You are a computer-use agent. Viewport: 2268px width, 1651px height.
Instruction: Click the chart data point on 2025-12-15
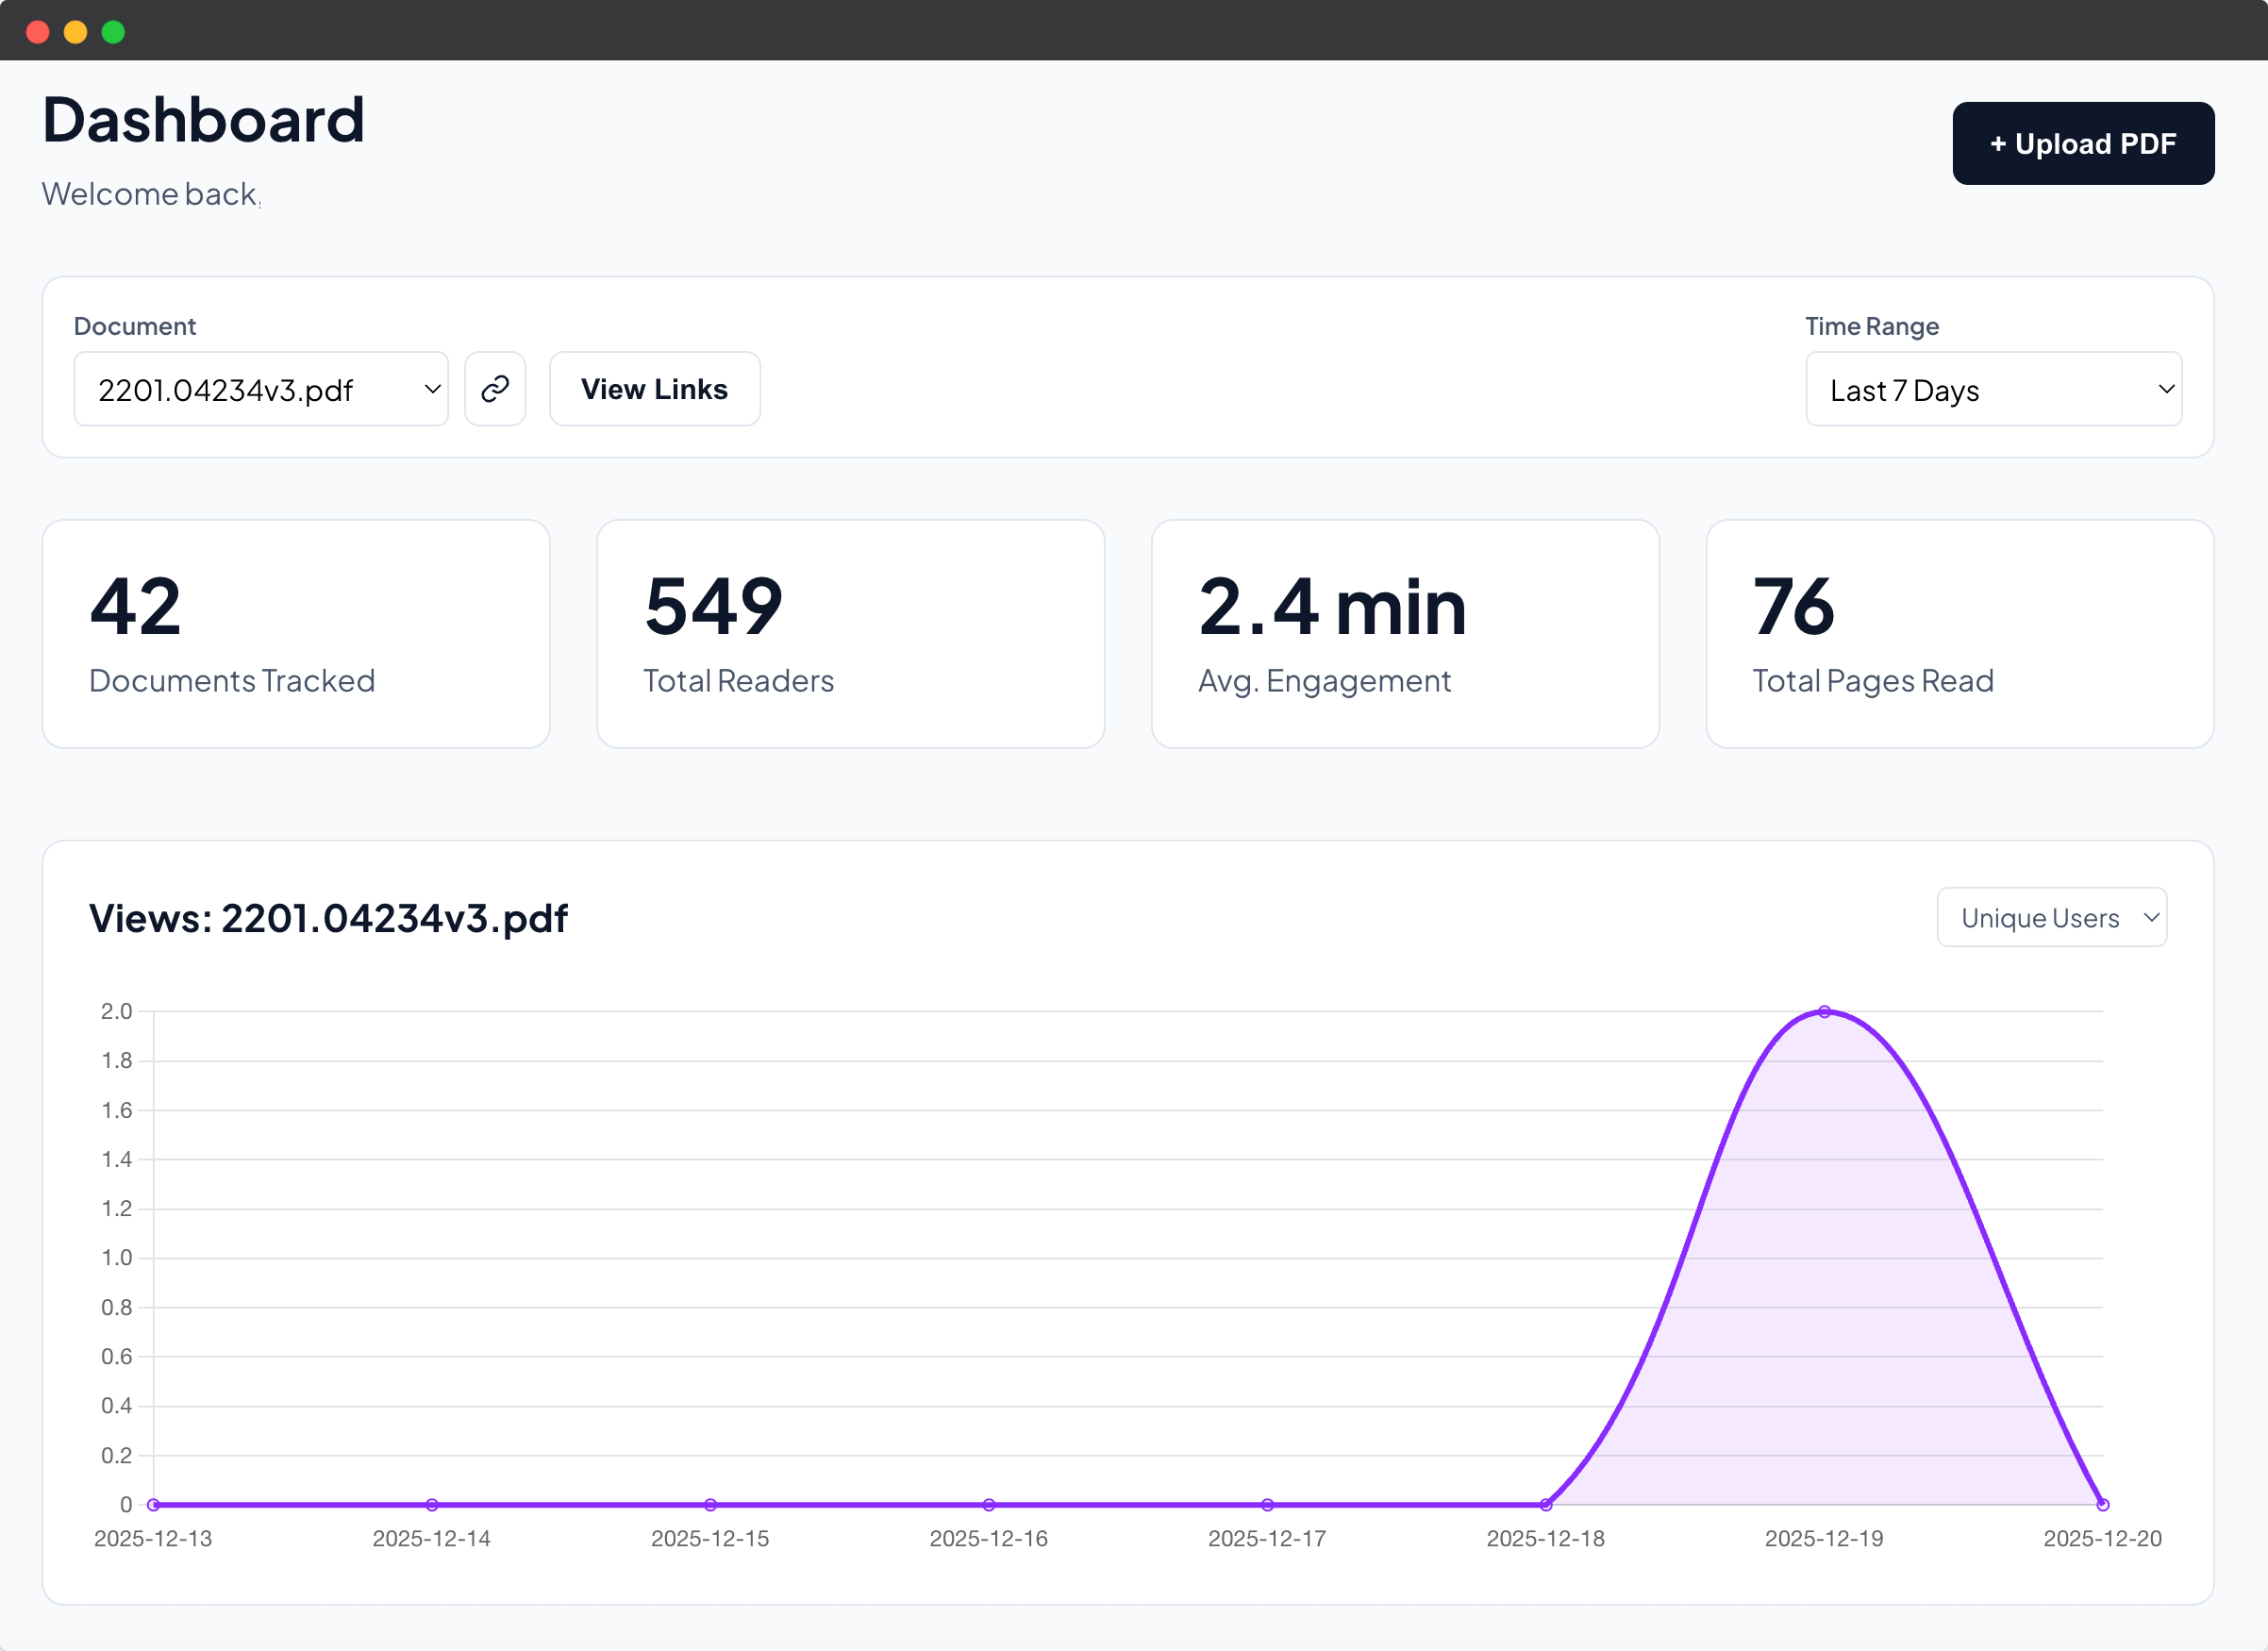pos(710,1505)
